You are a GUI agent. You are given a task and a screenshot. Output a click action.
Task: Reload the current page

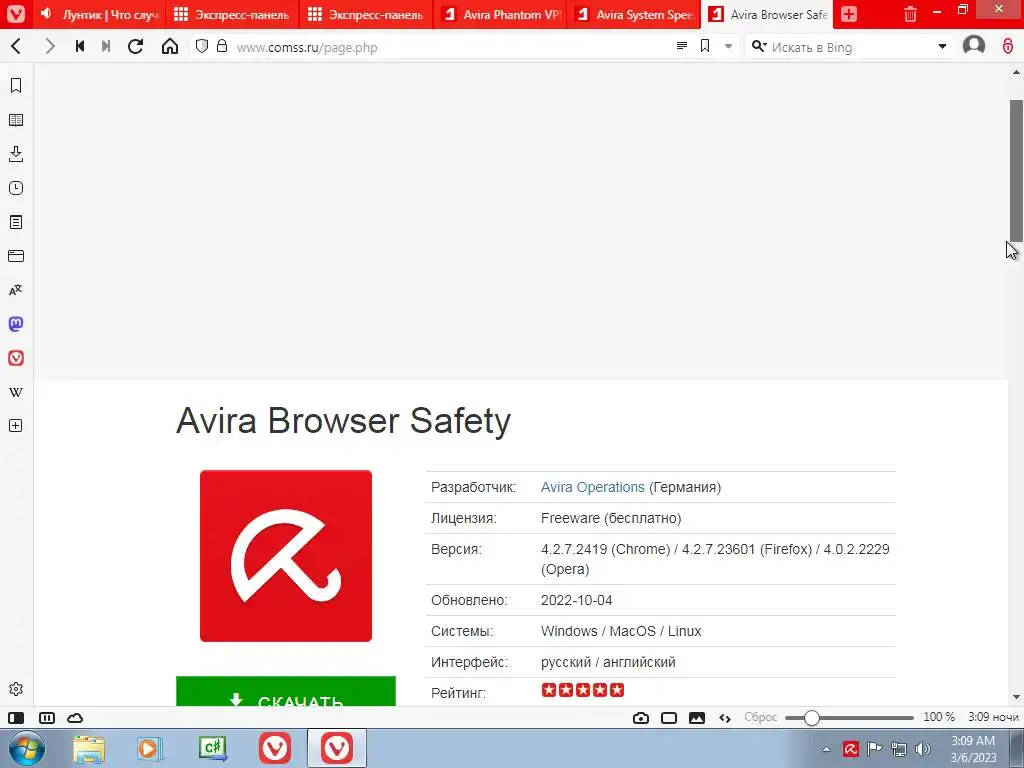pyautogui.click(x=135, y=46)
